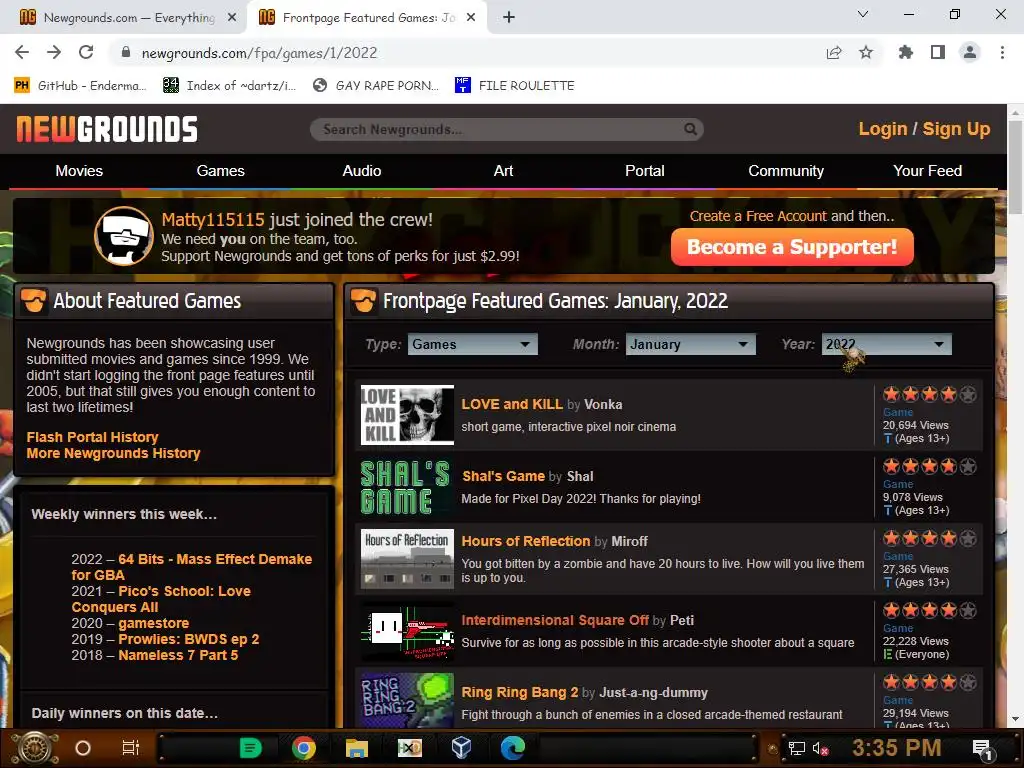This screenshot has height=768, width=1024.
Task: Click the browser address bar URL
Action: click(259, 53)
